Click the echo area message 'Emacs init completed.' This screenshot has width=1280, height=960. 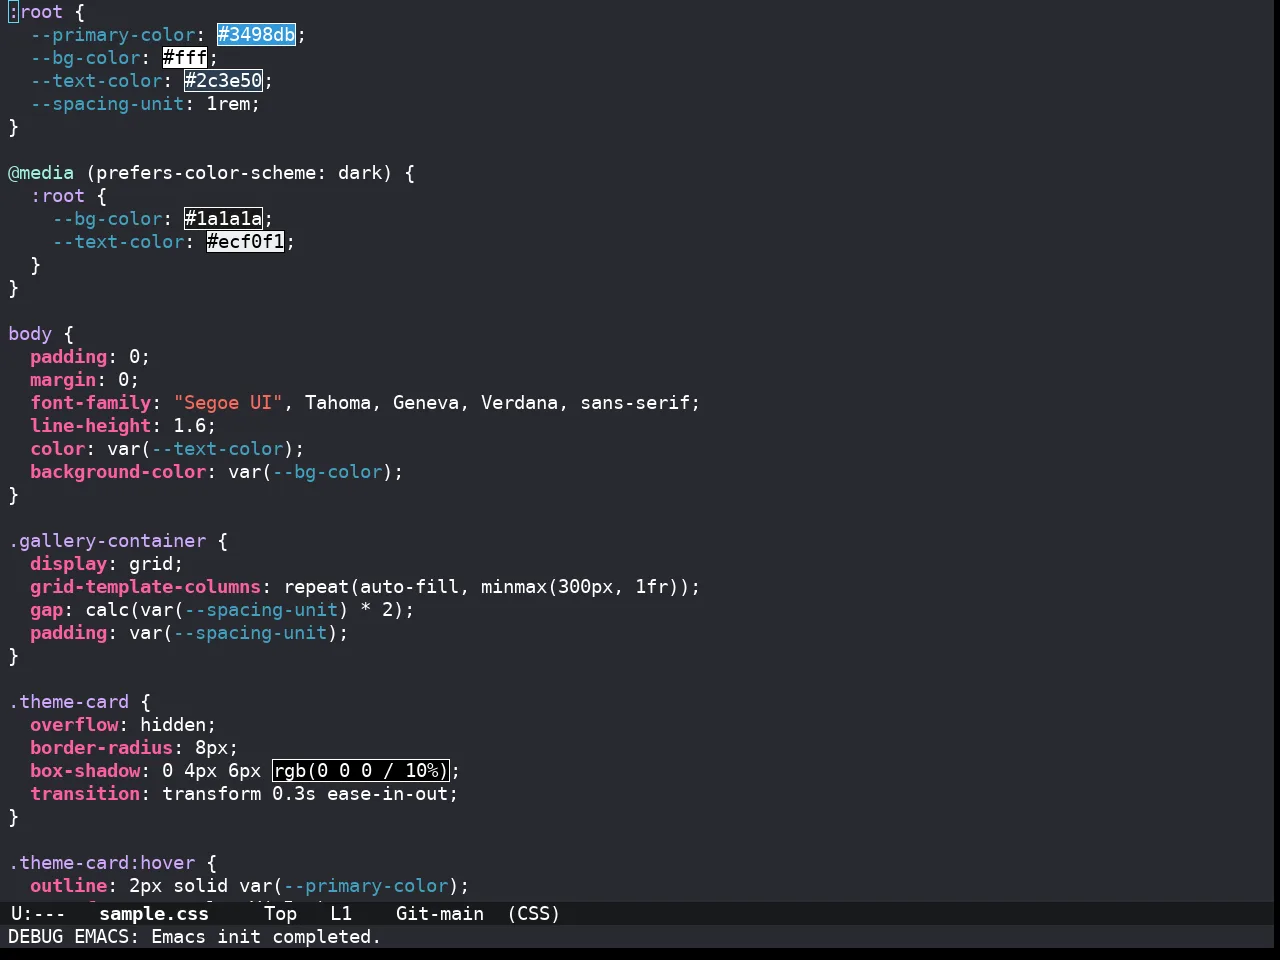click(x=266, y=937)
